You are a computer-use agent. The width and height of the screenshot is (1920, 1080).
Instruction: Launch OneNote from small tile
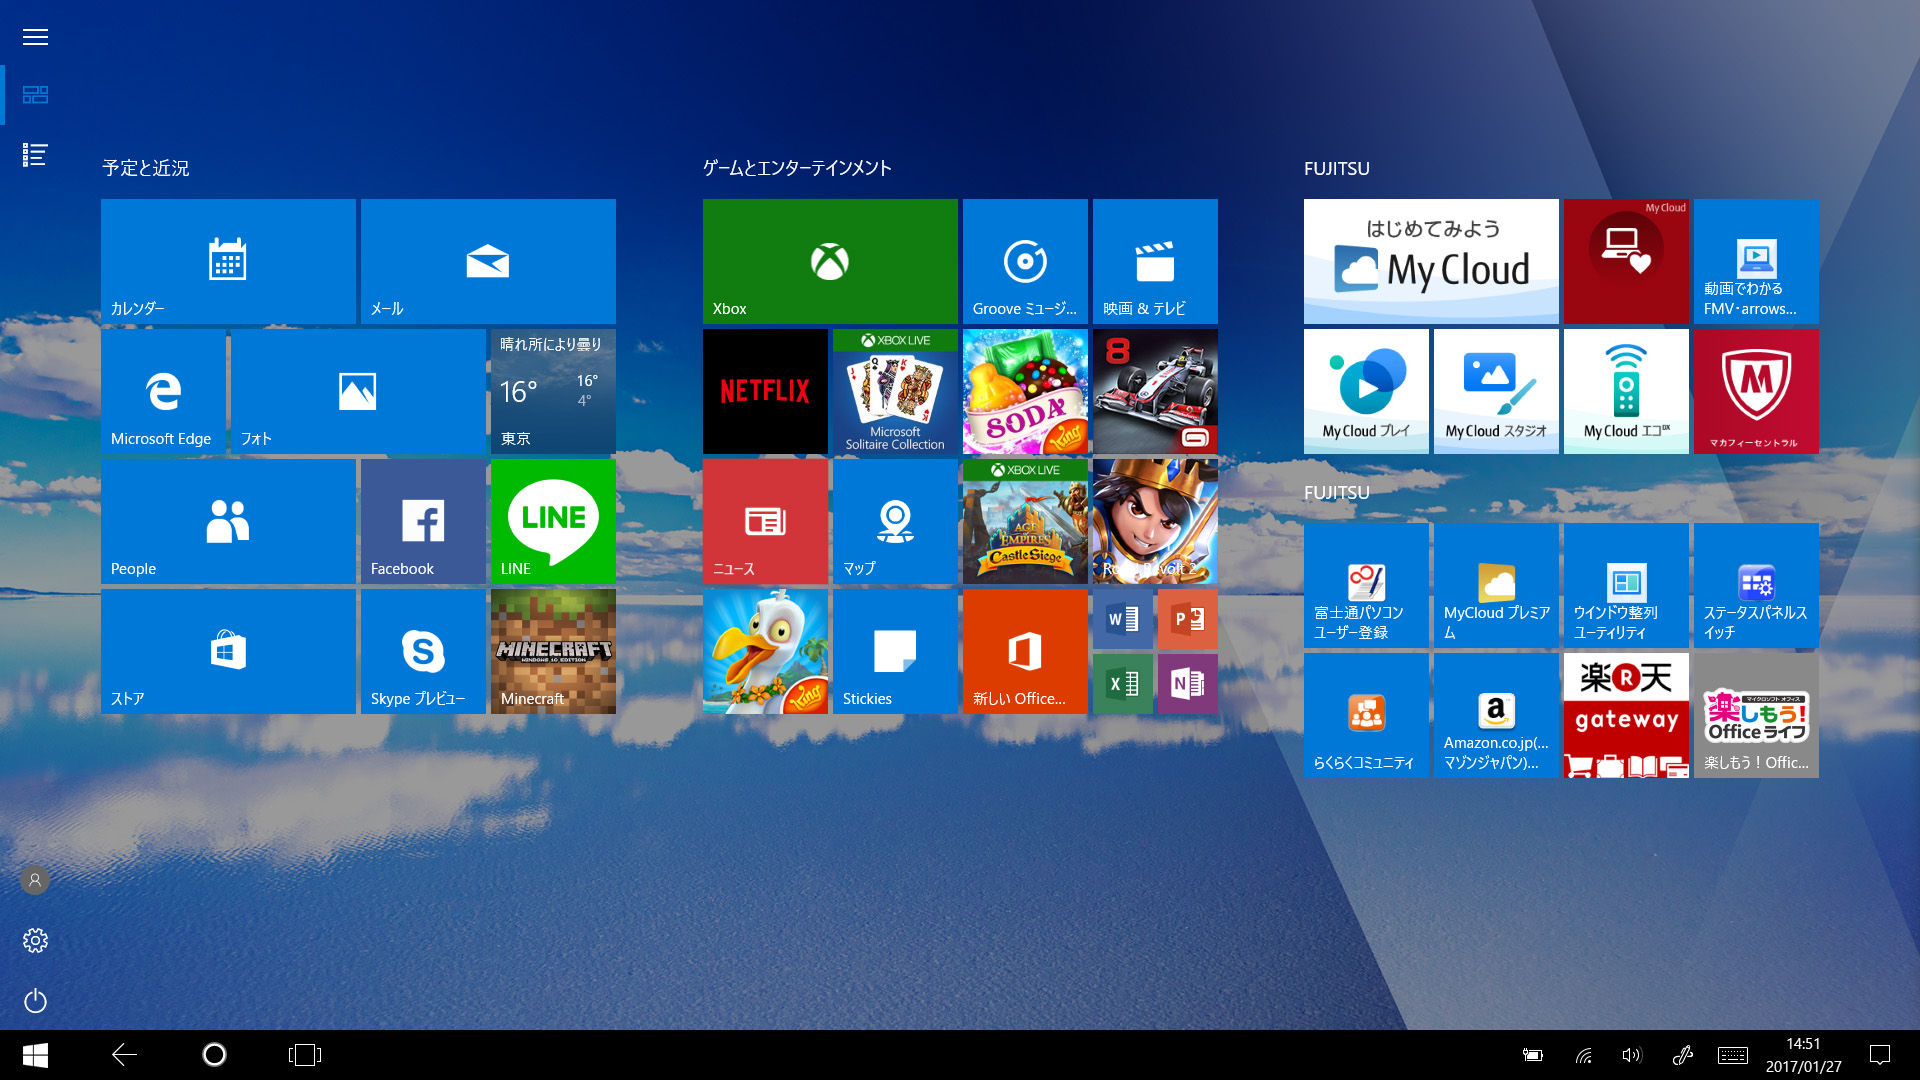coord(1188,684)
